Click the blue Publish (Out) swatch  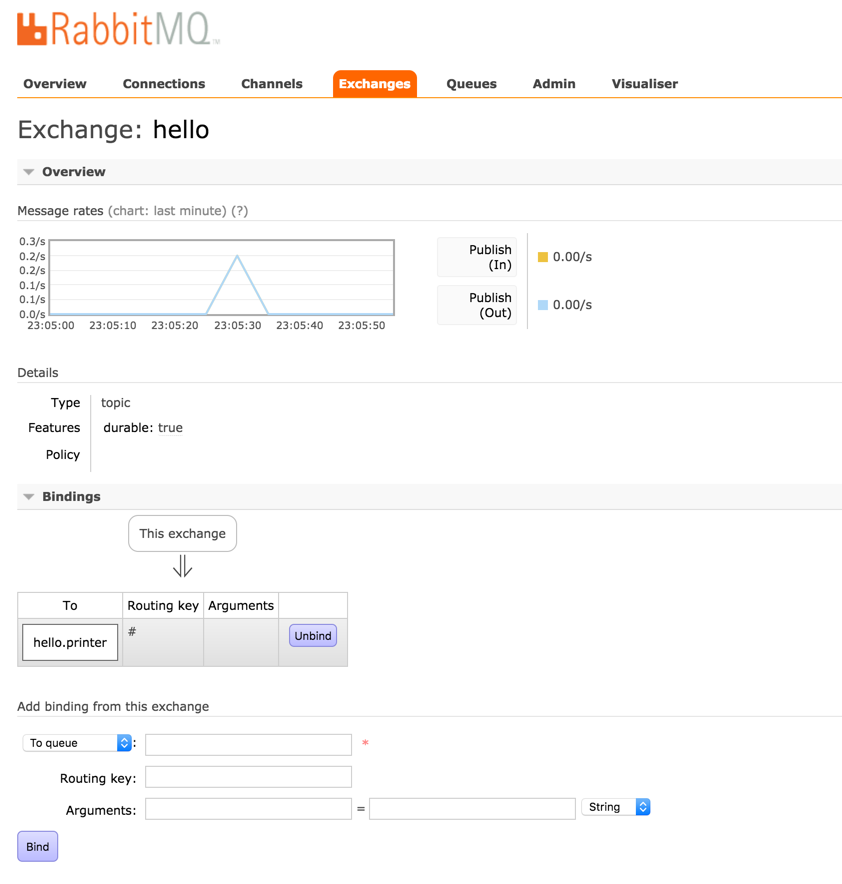[543, 305]
